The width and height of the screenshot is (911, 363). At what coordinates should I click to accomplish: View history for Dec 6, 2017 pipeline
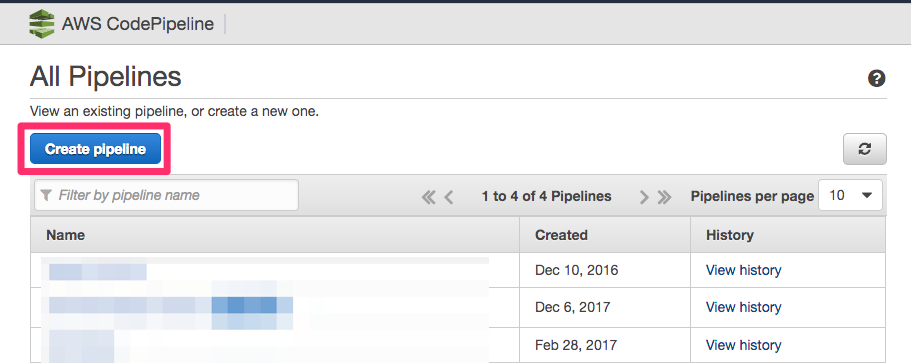(x=743, y=307)
